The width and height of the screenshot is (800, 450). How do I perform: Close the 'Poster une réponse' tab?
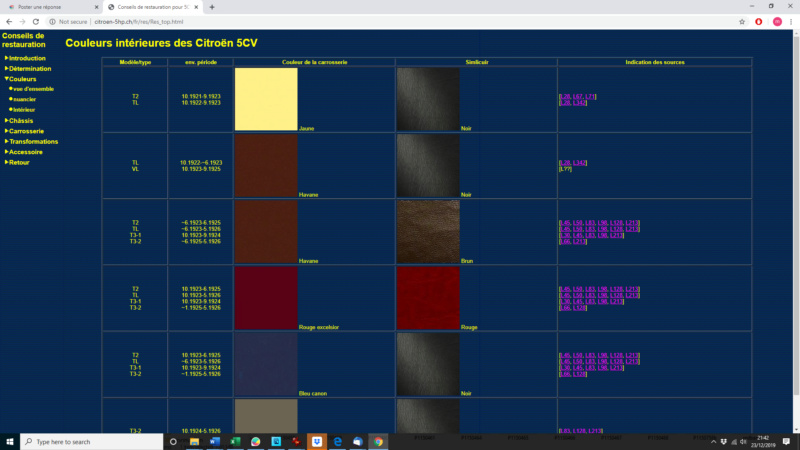point(96,7)
